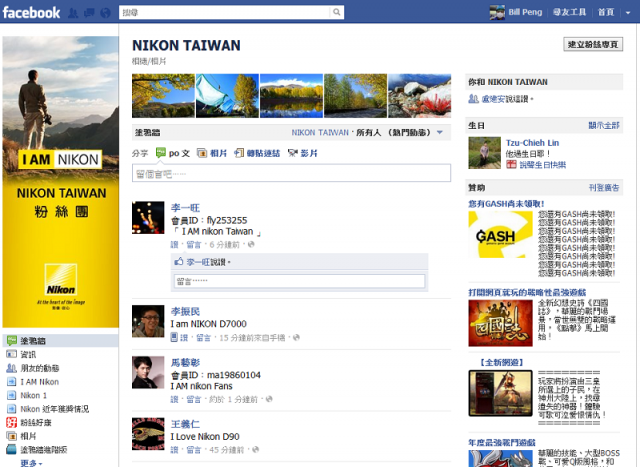Filter wall by NIKON TAIWAN posts
Viewport: 640px width, 467px height.
320,132
